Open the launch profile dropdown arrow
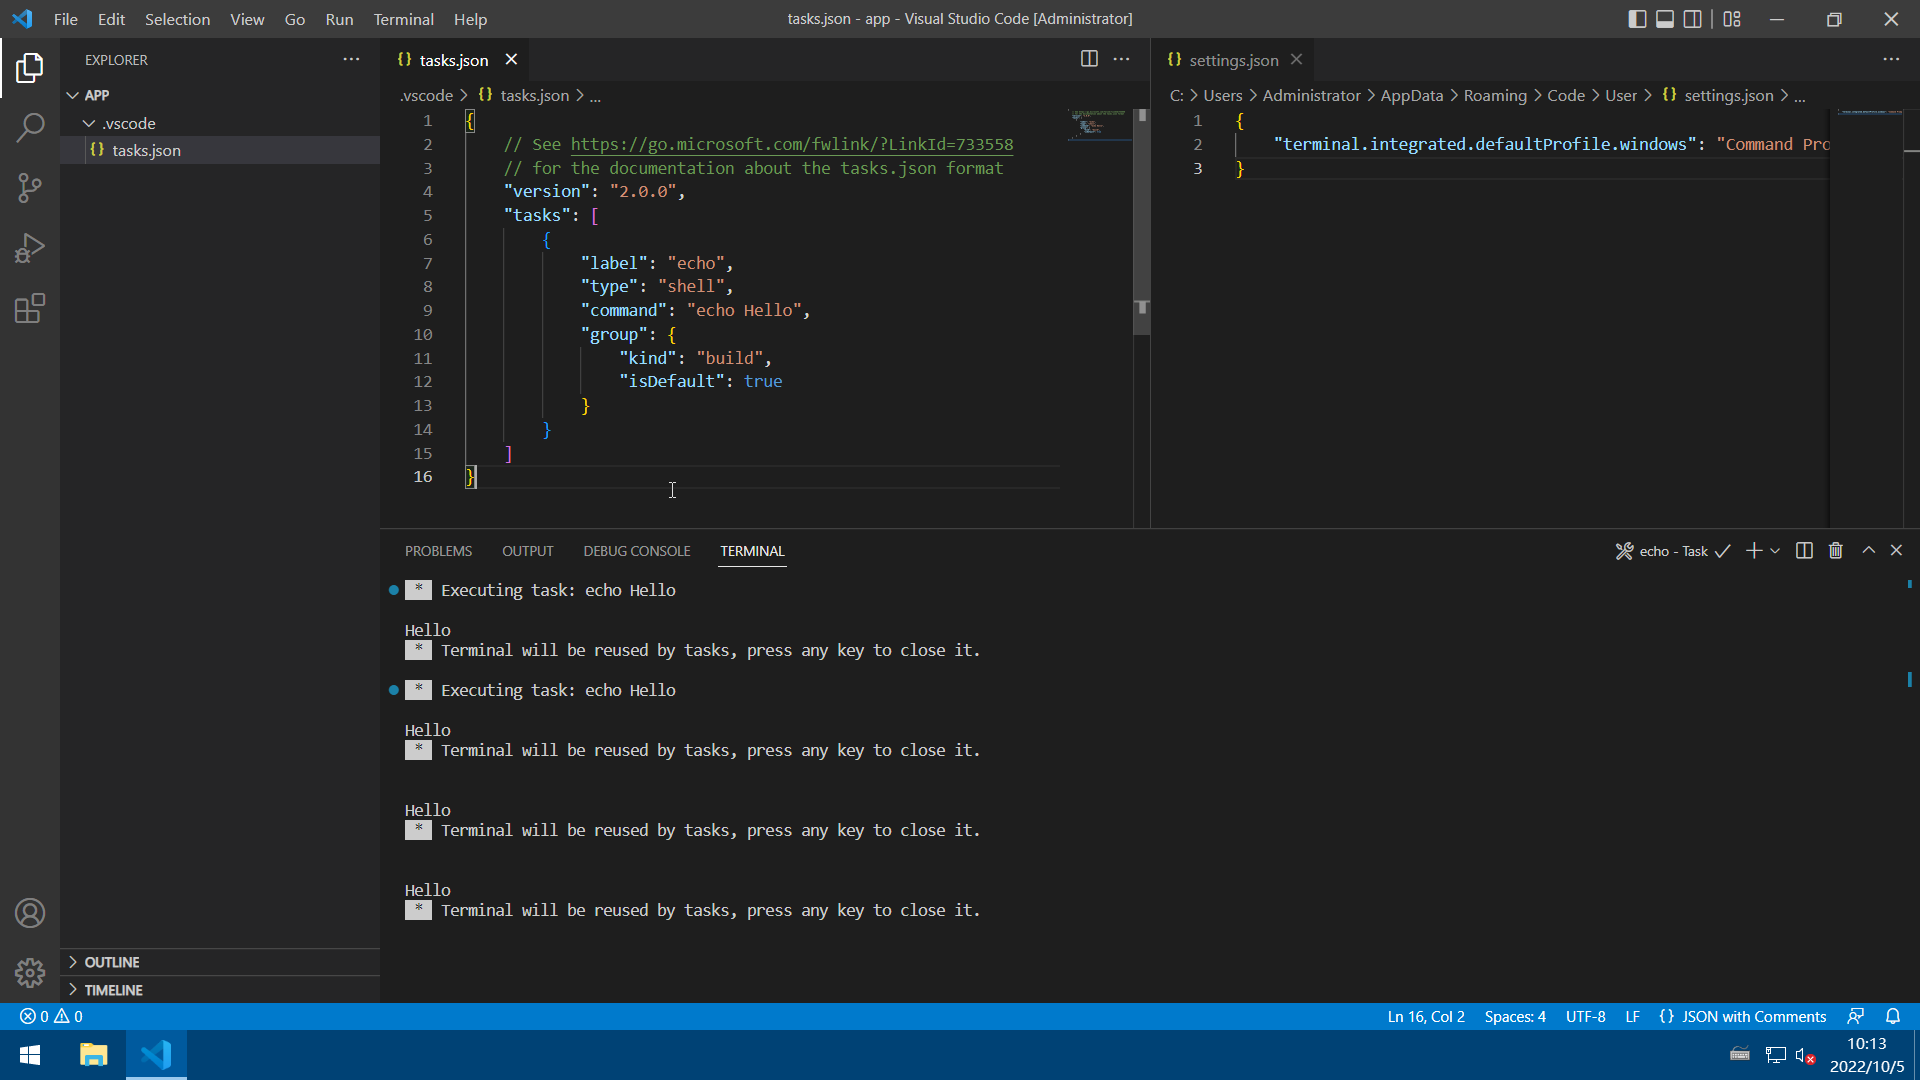Viewport: 1920px width, 1080px height. coord(1775,551)
